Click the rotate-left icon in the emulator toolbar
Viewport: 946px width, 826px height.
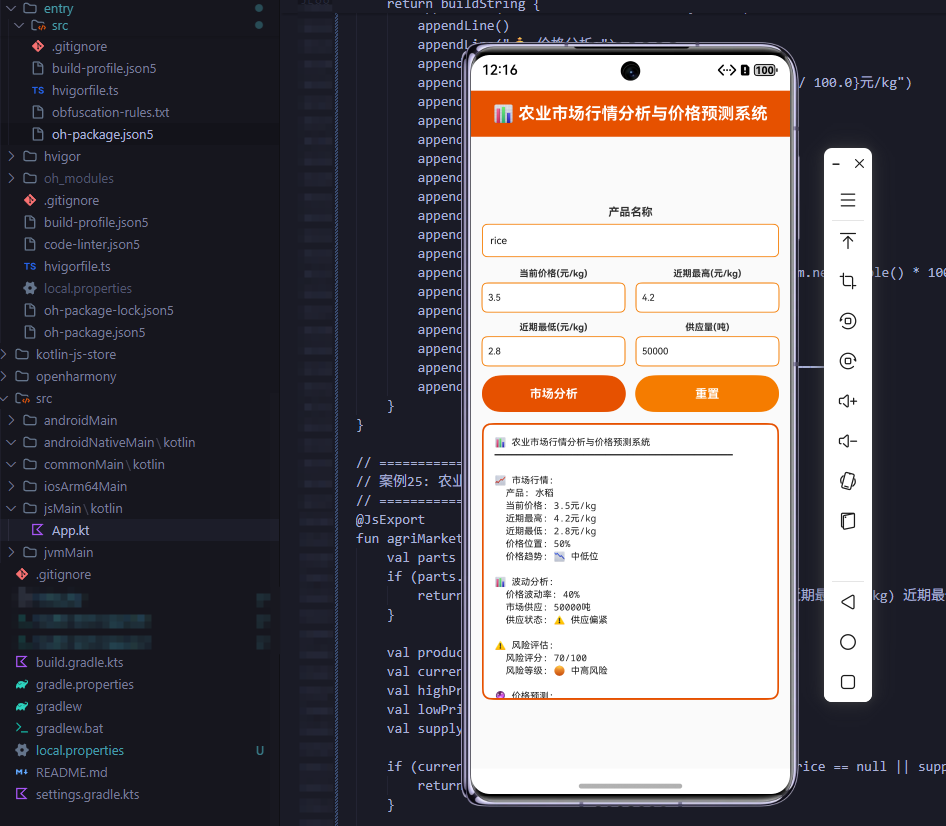click(848, 321)
